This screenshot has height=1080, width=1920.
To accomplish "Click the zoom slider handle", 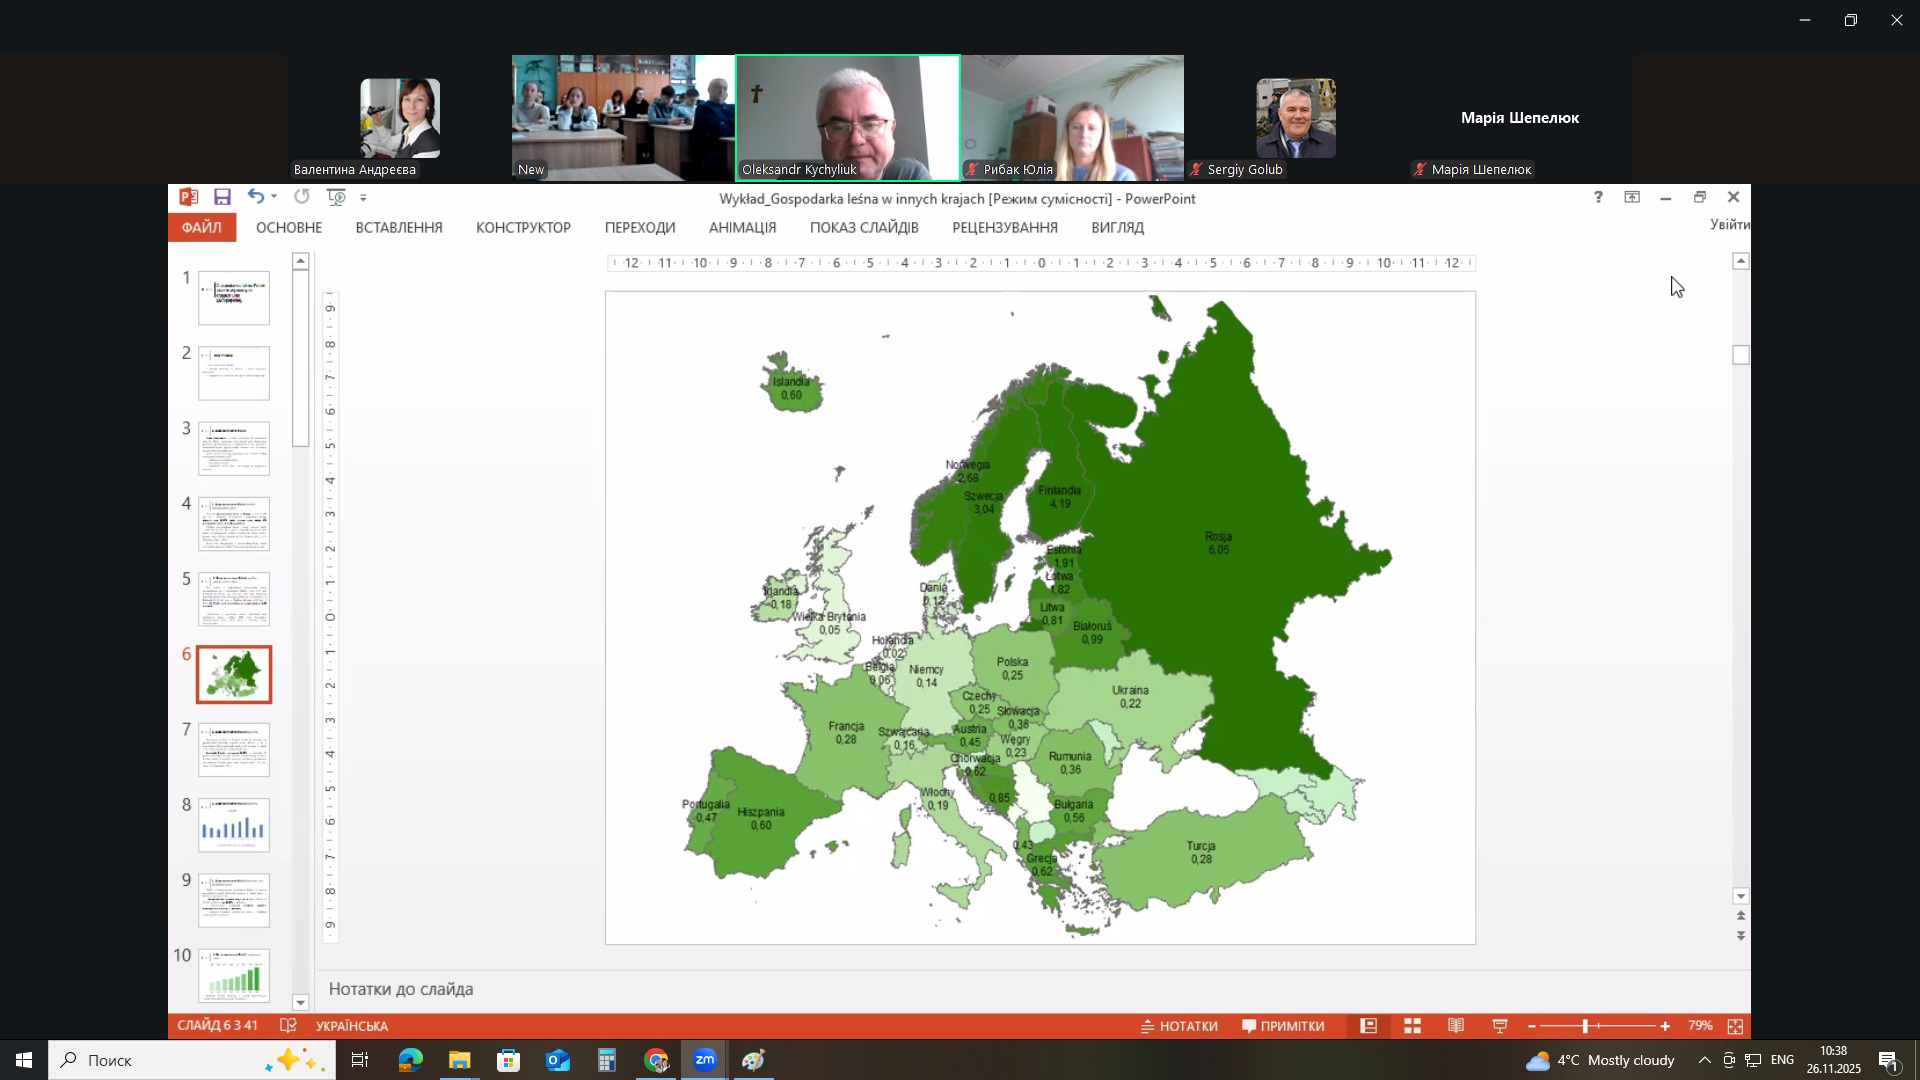I will point(1585,1026).
